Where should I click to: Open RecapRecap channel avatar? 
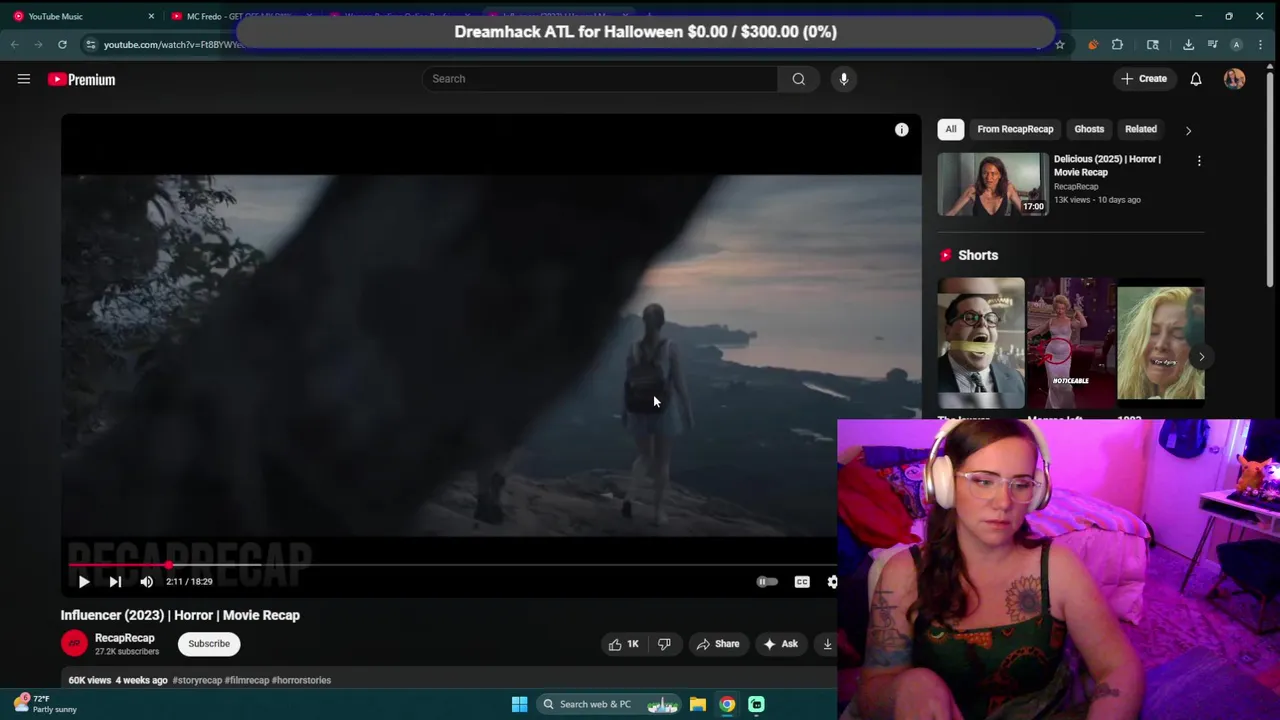[x=74, y=644]
